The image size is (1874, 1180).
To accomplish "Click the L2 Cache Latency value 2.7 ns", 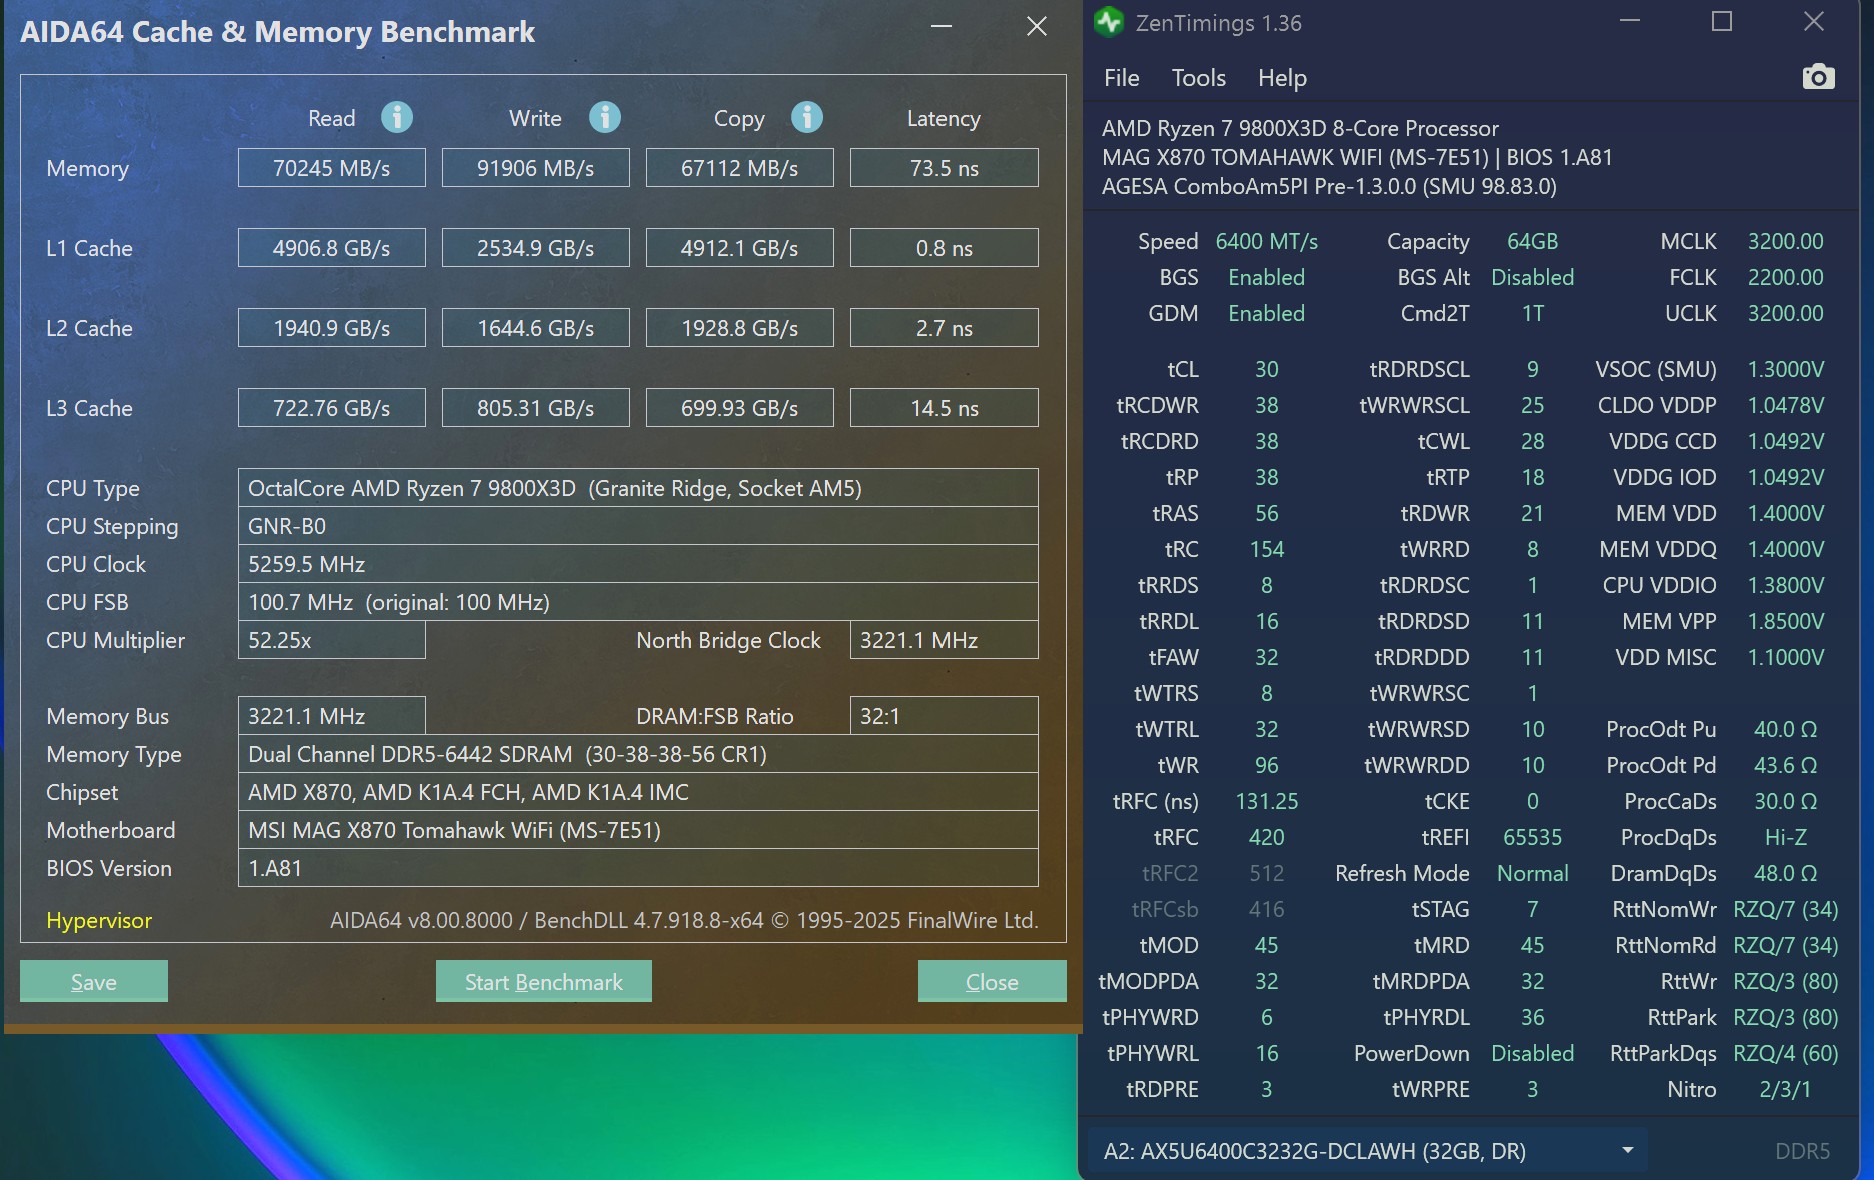I will [944, 328].
